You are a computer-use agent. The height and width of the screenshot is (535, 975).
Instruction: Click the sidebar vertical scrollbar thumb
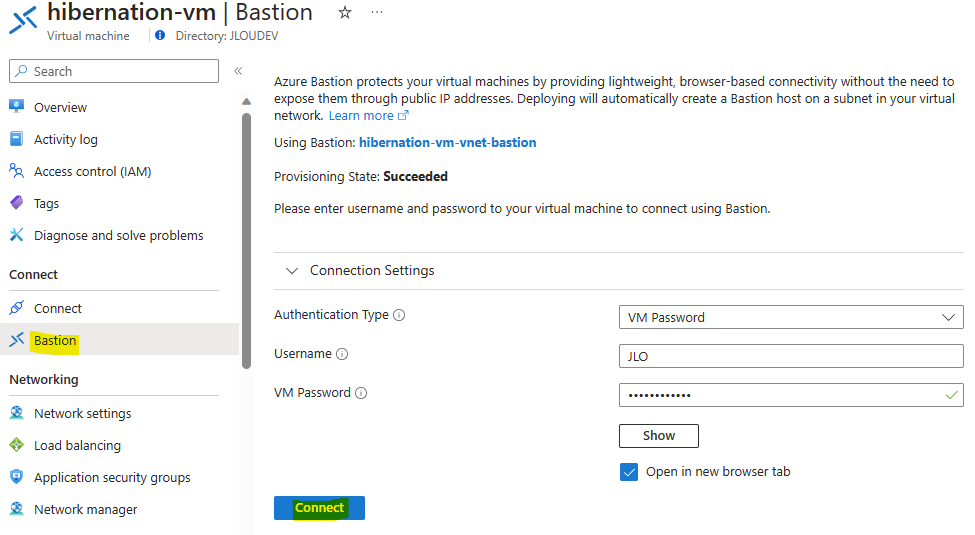tap(246, 240)
